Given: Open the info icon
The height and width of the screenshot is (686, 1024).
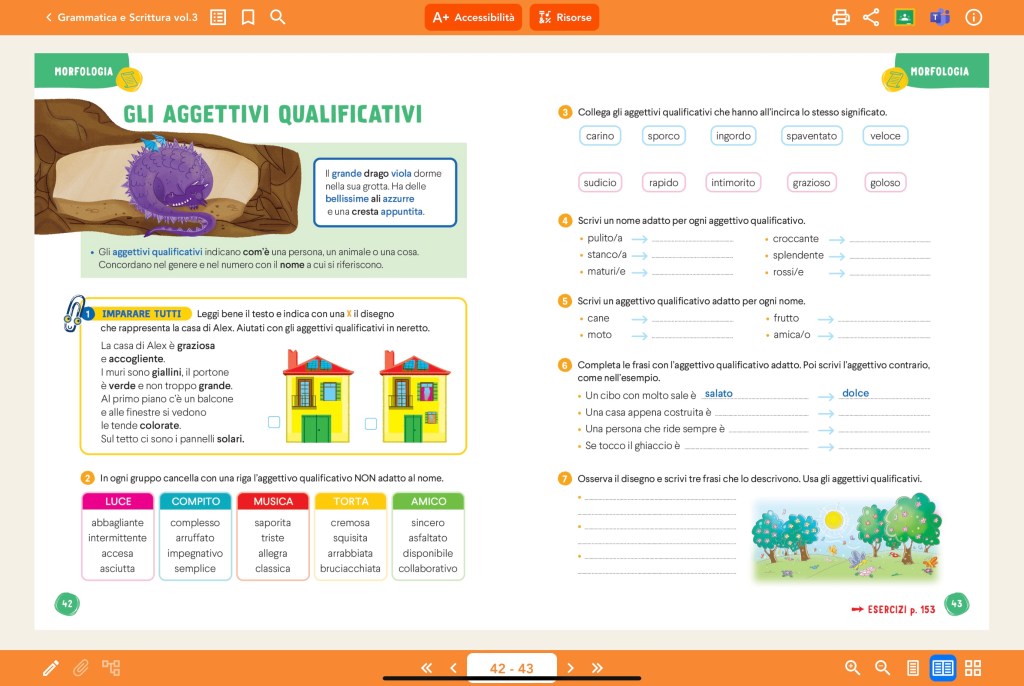Looking at the screenshot, I should coord(973,17).
